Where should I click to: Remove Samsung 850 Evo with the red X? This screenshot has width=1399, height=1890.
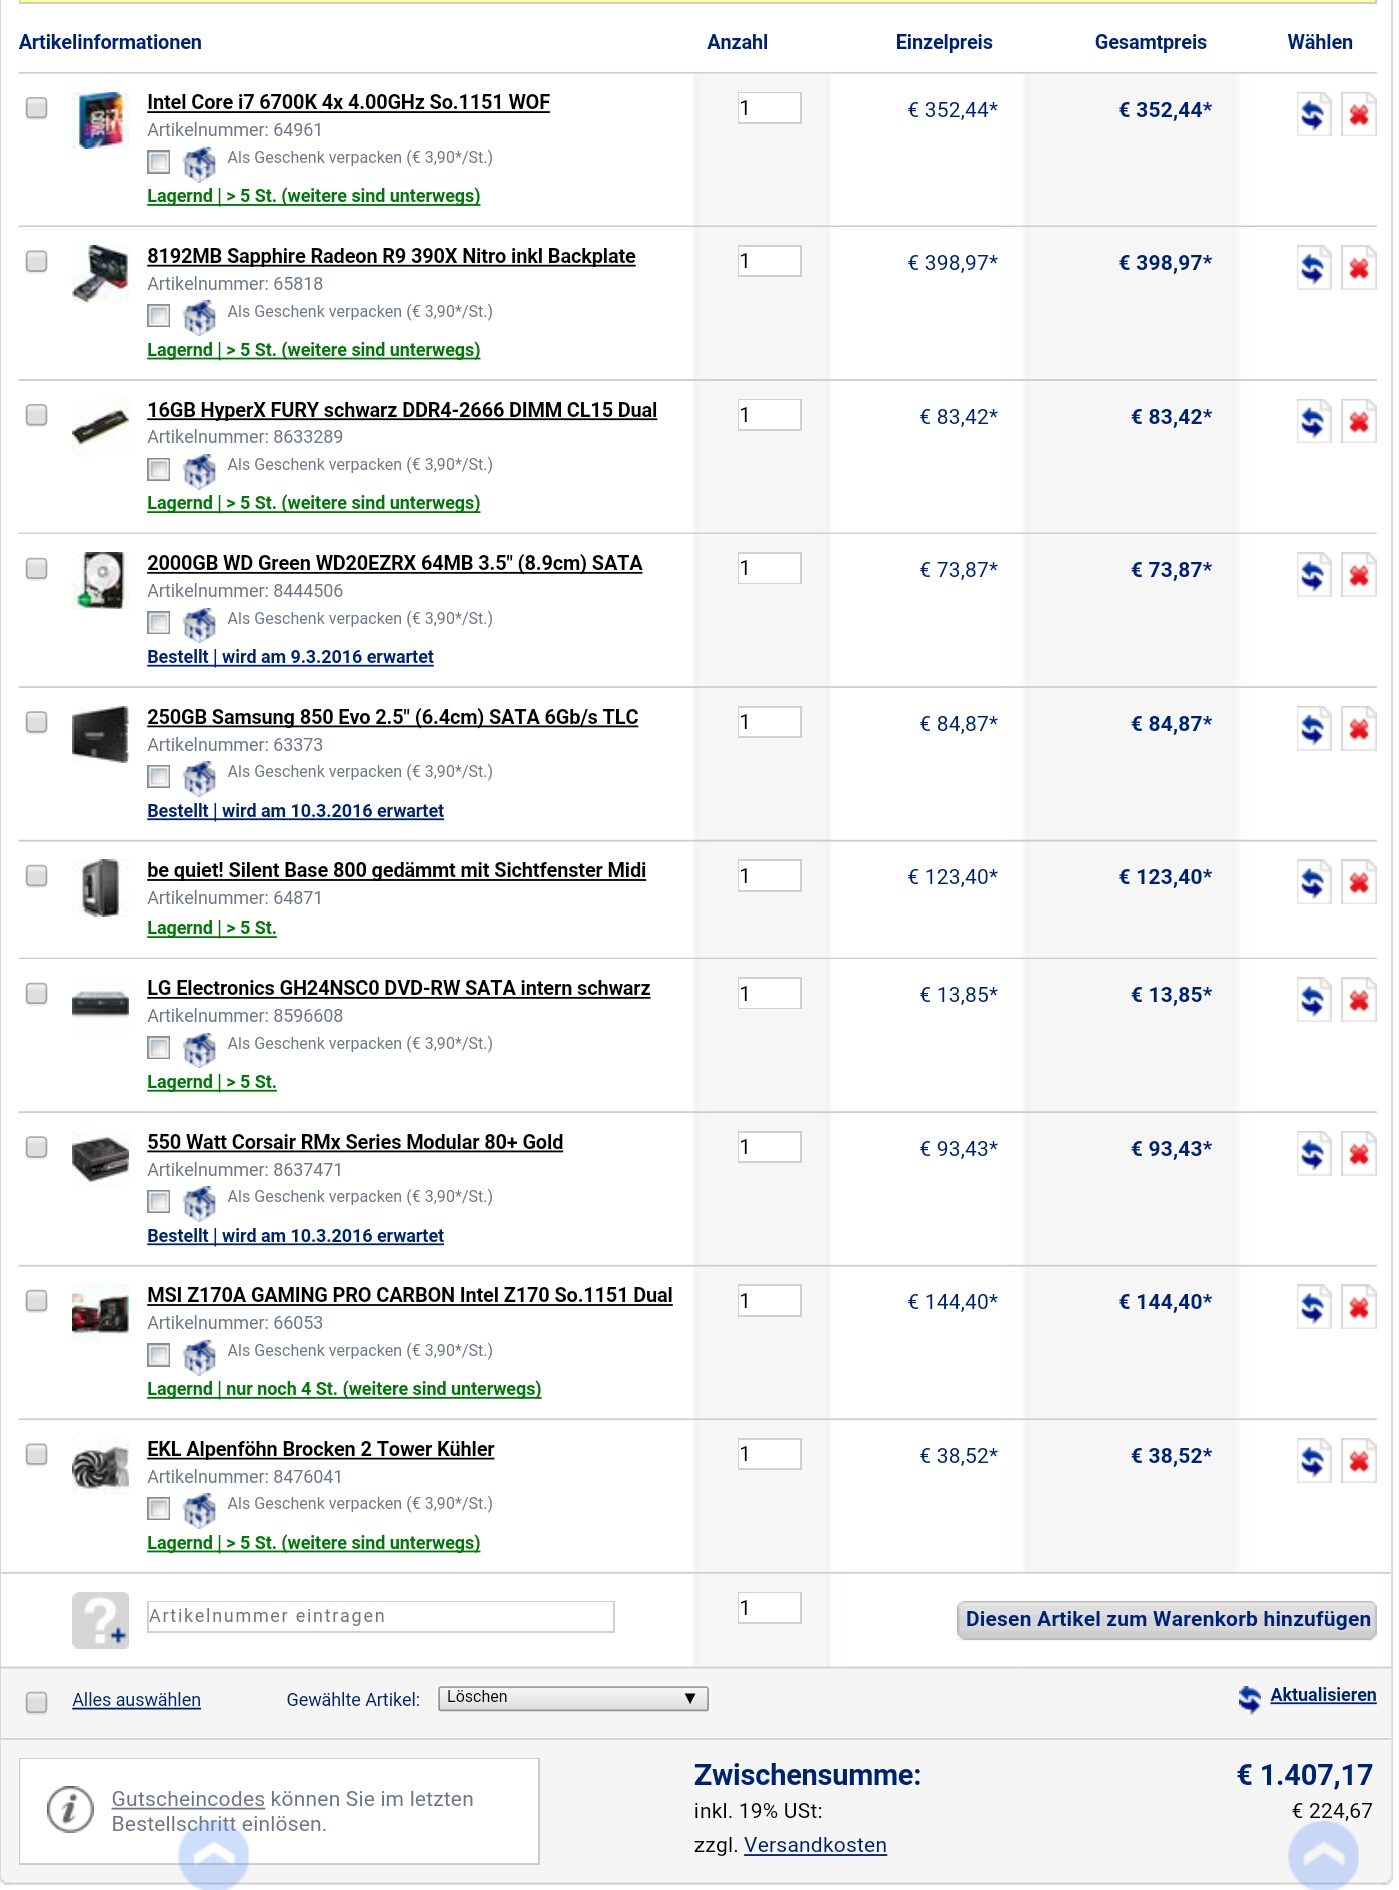point(1358,728)
